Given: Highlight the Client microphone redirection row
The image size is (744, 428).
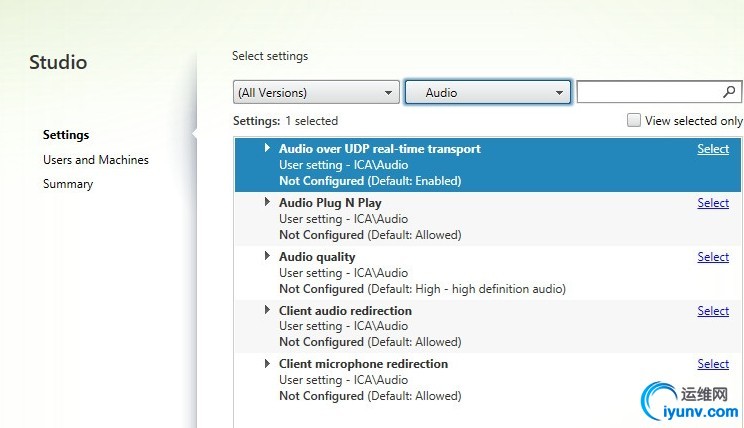Looking at the screenshot, I should click(x=488, y=380).
